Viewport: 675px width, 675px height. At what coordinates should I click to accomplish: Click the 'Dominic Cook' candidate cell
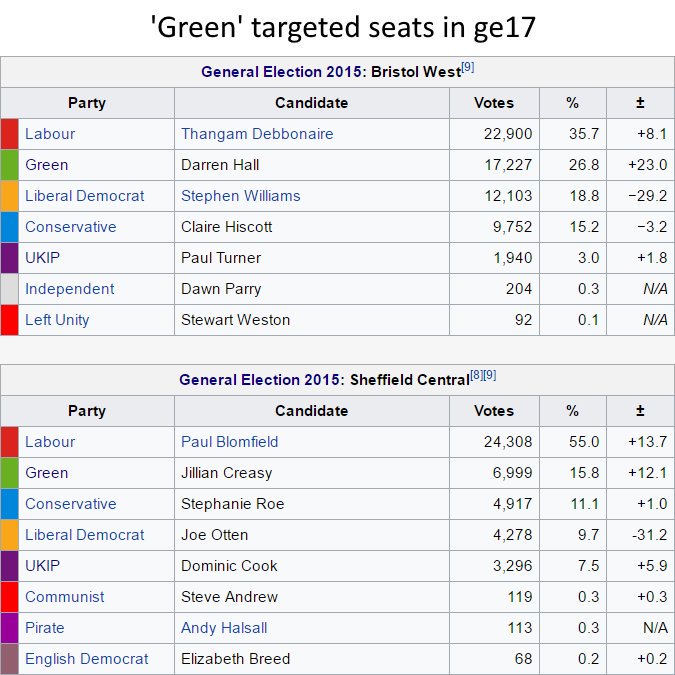[312, 566]
